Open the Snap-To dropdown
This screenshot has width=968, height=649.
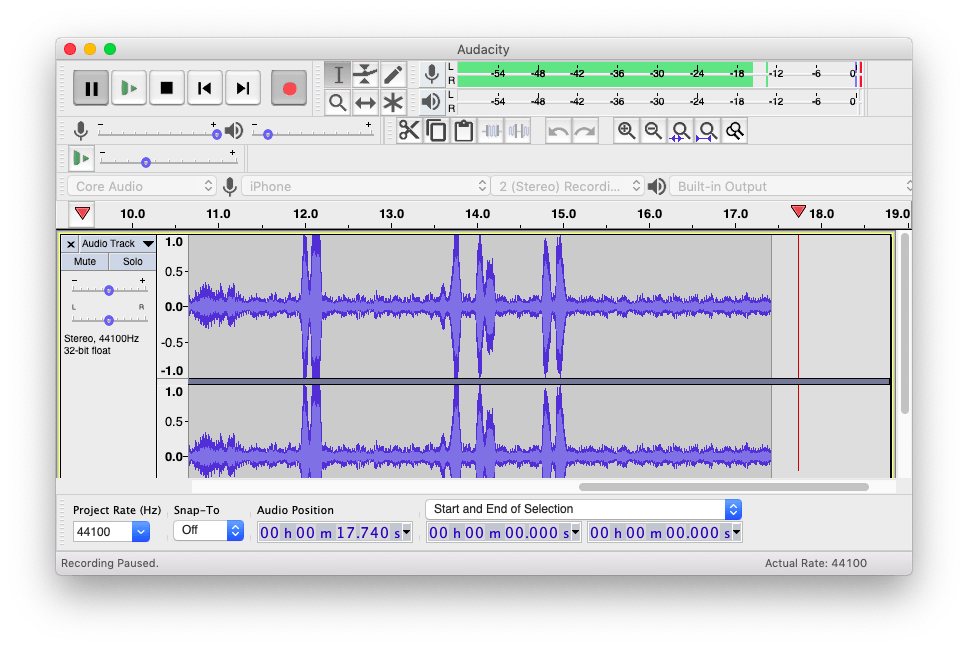(208, 531)
